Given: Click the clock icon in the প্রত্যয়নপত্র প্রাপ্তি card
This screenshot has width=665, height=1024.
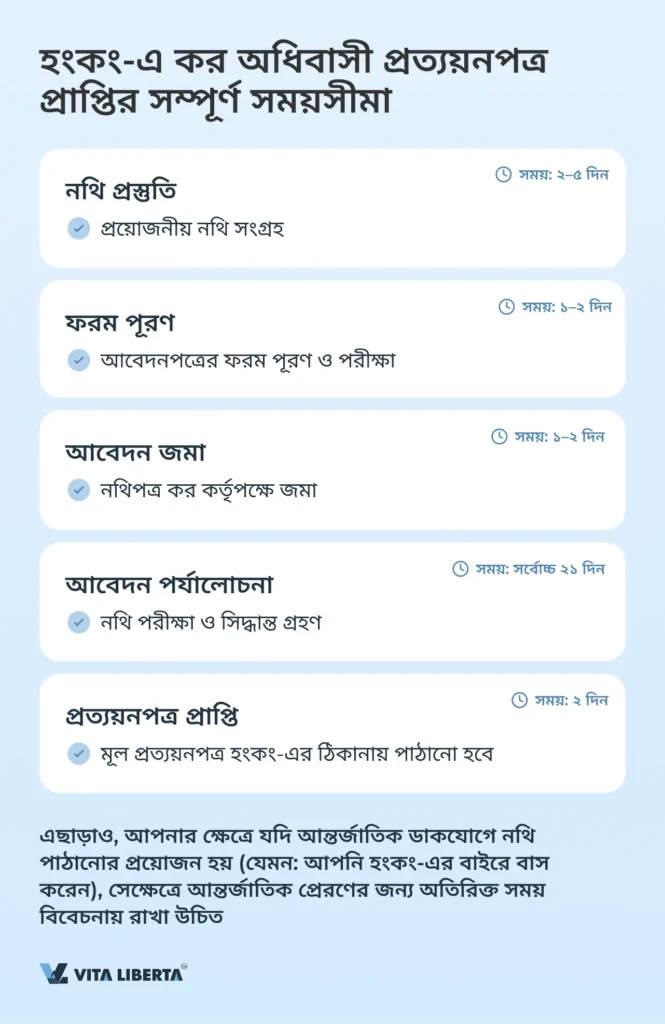Looking at the screenshot, I should click(519, 700).
